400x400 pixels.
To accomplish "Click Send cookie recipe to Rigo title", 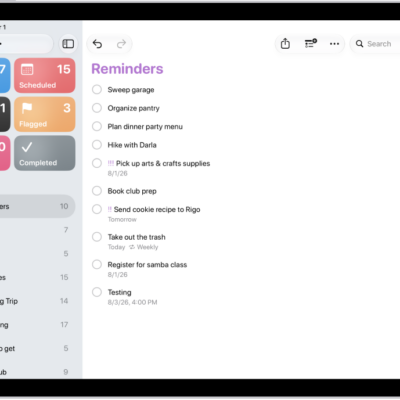I will [157, 209].
